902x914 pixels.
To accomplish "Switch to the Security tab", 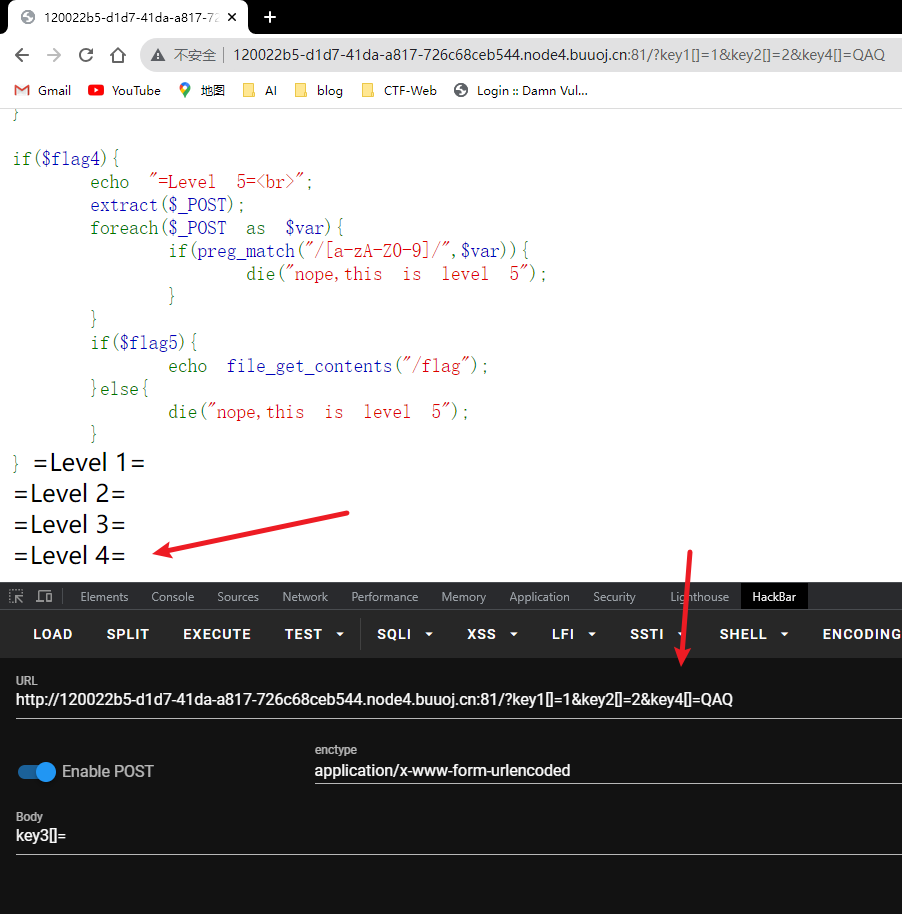I will pyautogui.click(x=614, y=596).
